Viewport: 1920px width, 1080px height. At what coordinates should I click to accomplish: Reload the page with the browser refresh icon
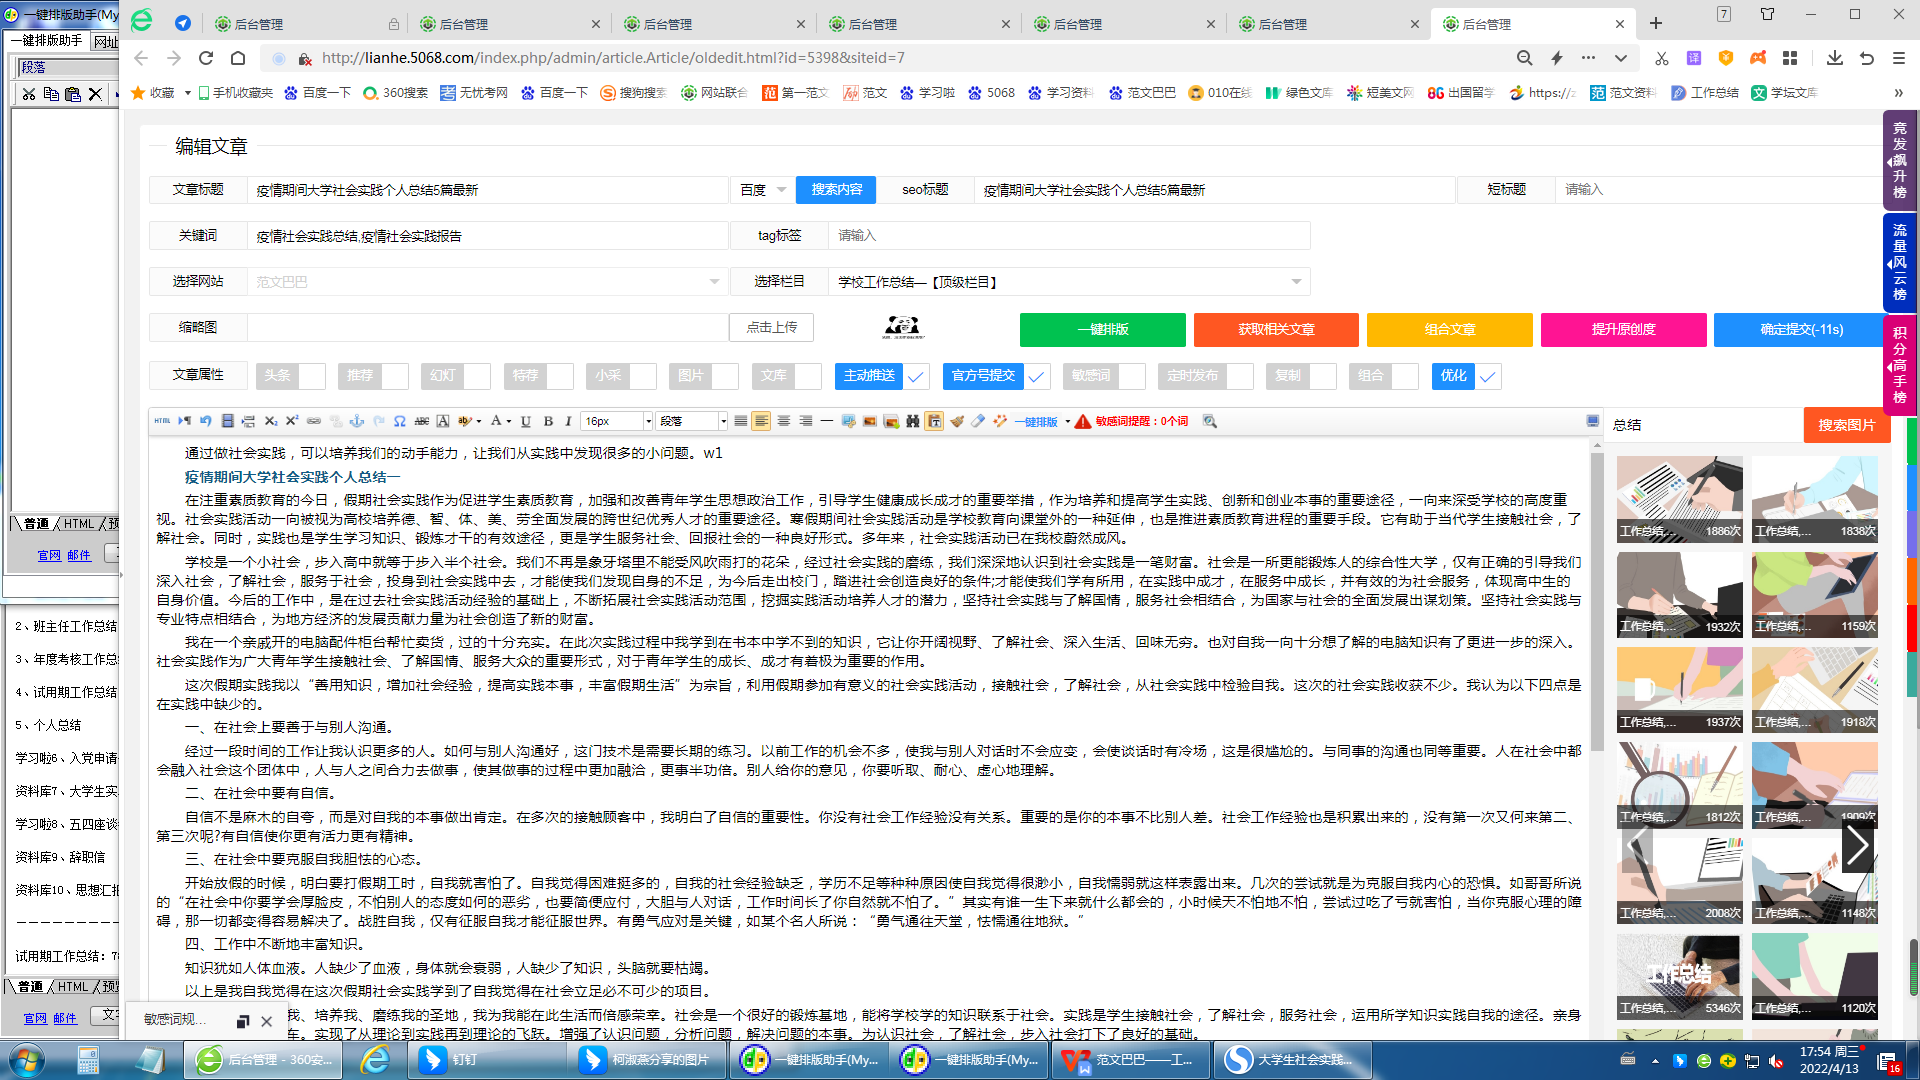[x=206, y=58]
